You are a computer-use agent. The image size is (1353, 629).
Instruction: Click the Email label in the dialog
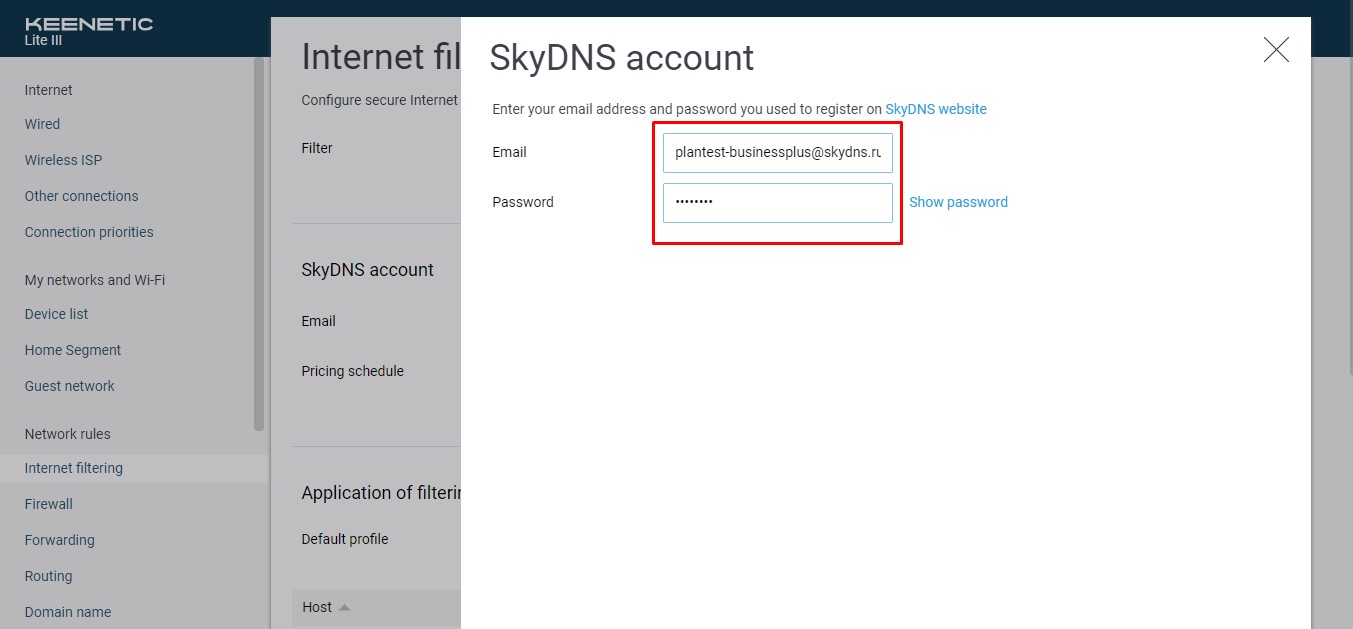(509, 152)
